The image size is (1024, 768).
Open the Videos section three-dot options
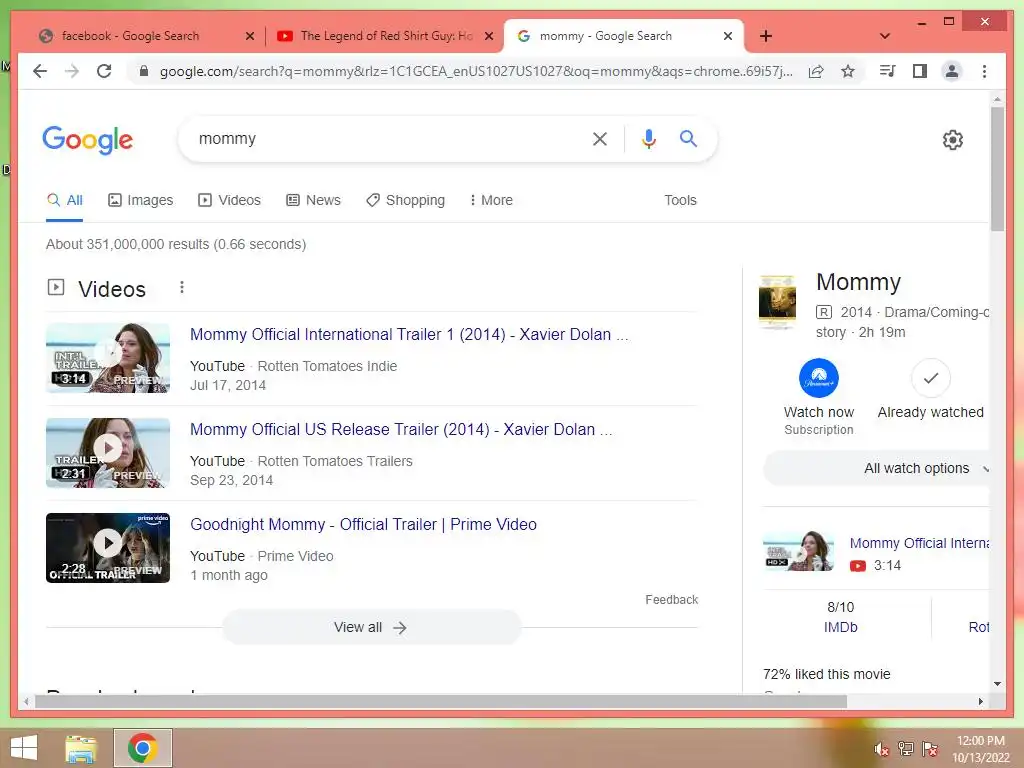click(x=182, y=287)
